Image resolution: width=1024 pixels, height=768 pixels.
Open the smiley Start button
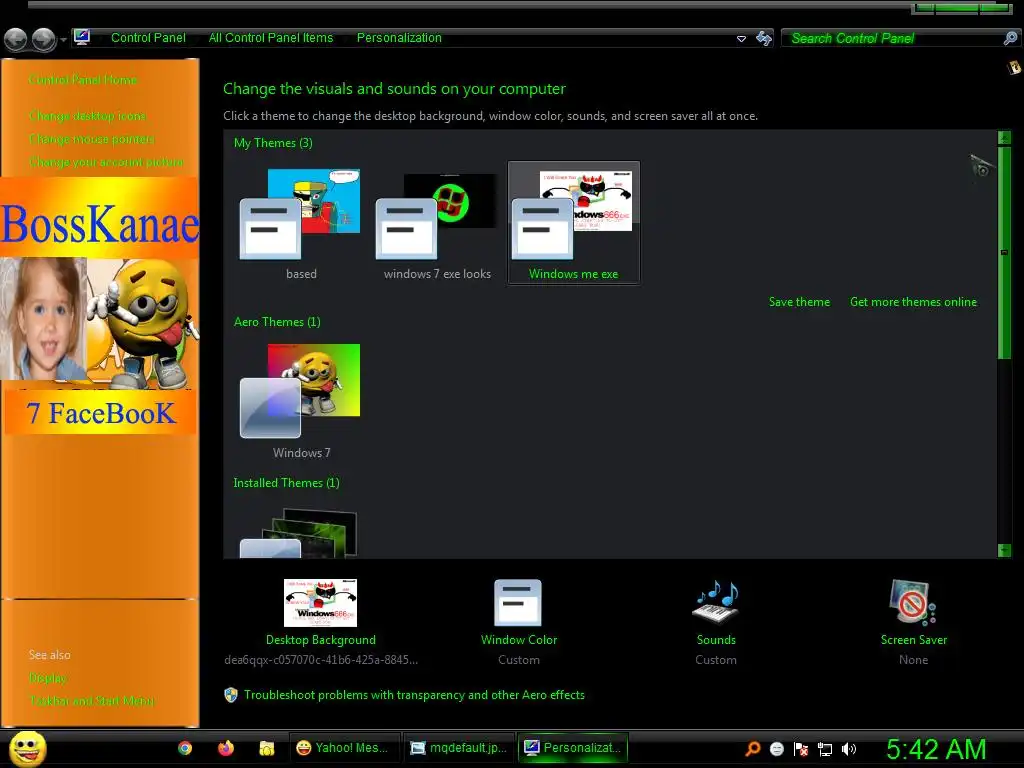point(27,748)
